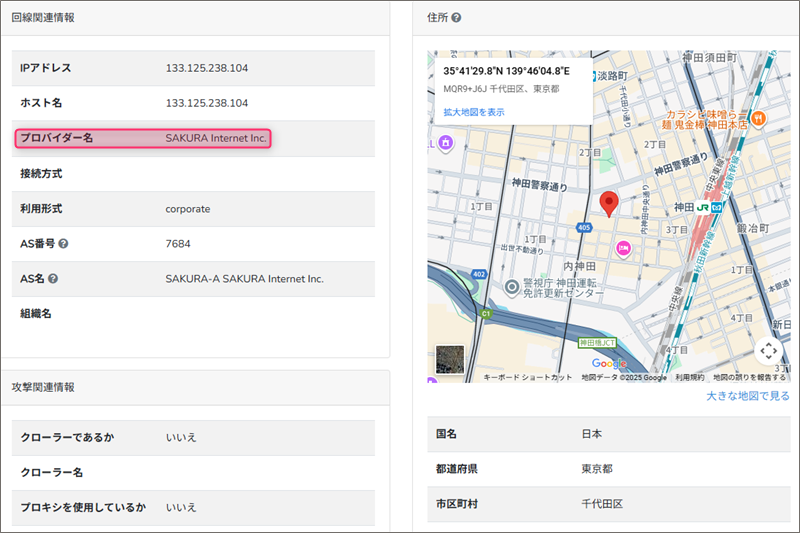
Task: Click 地図の誤りを報告する link
Action: tap(749, 378)
